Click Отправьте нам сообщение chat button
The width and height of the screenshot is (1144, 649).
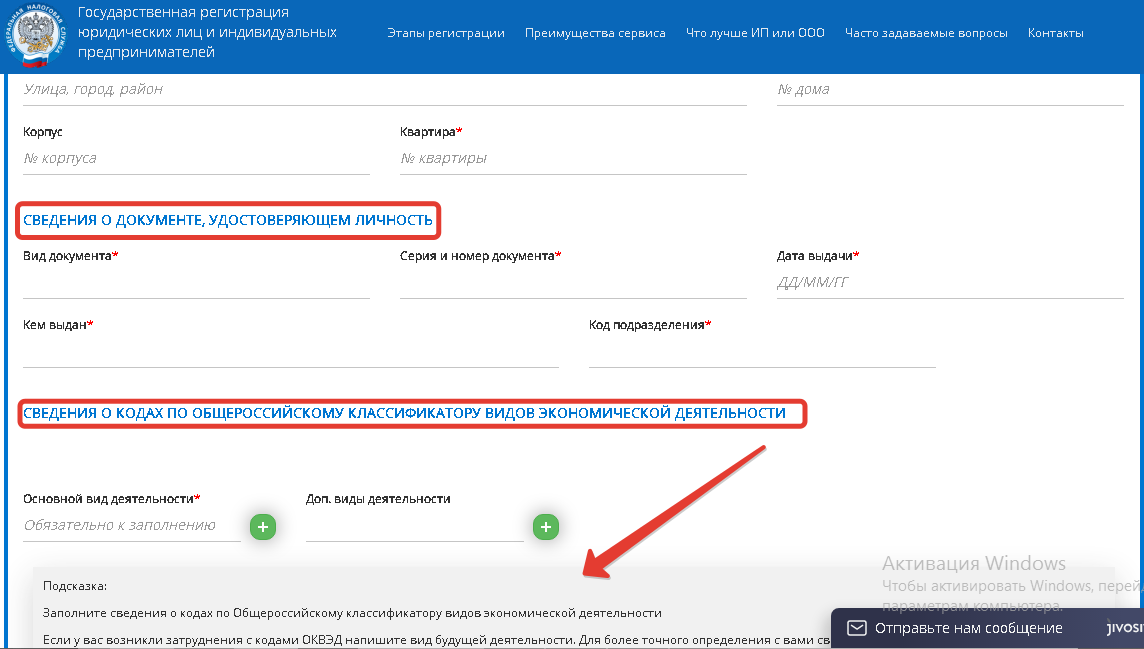click(967, 628)
